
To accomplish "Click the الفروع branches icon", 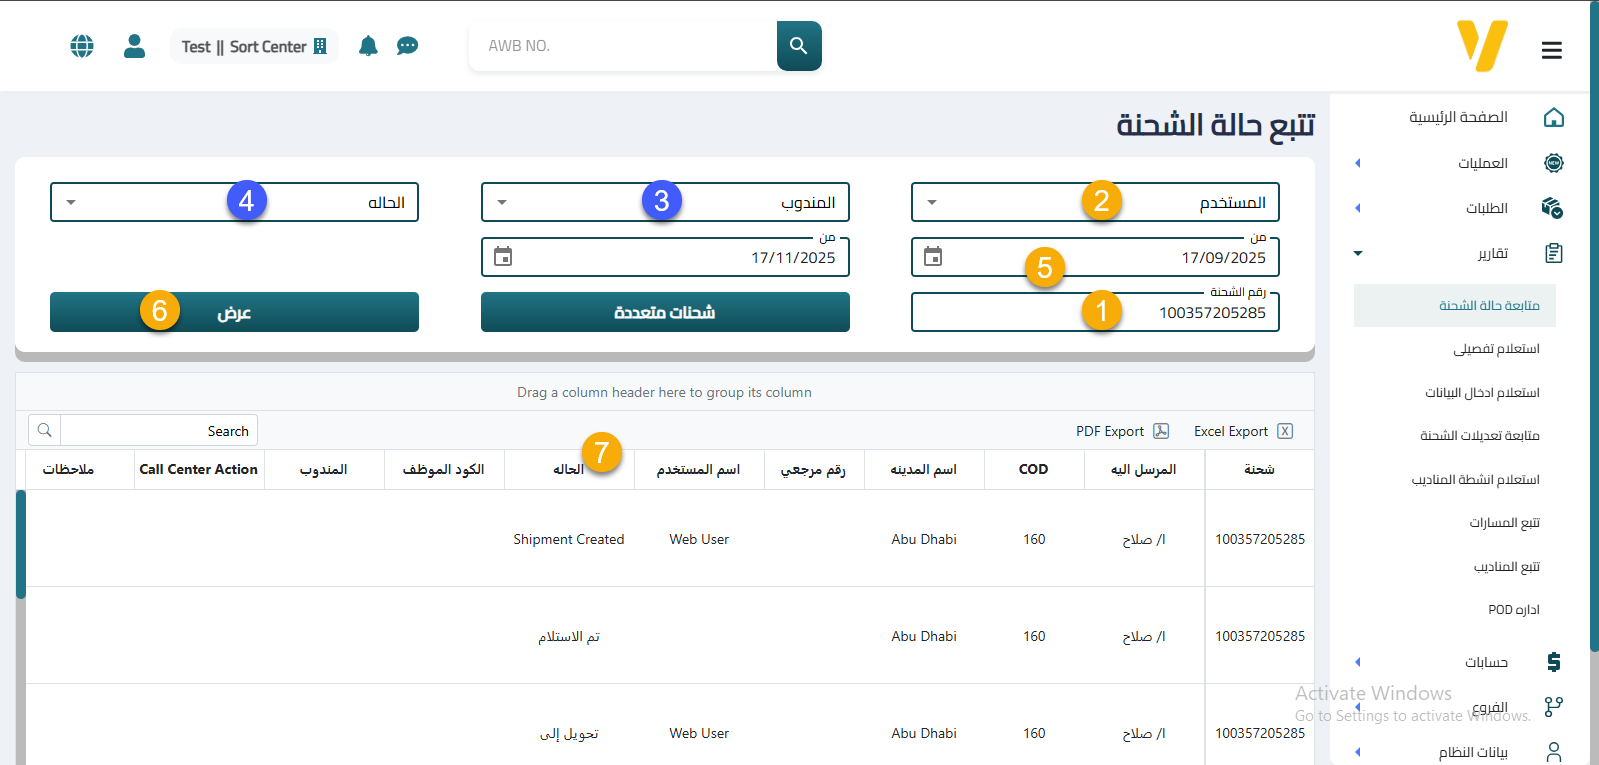I will 1554,707.
